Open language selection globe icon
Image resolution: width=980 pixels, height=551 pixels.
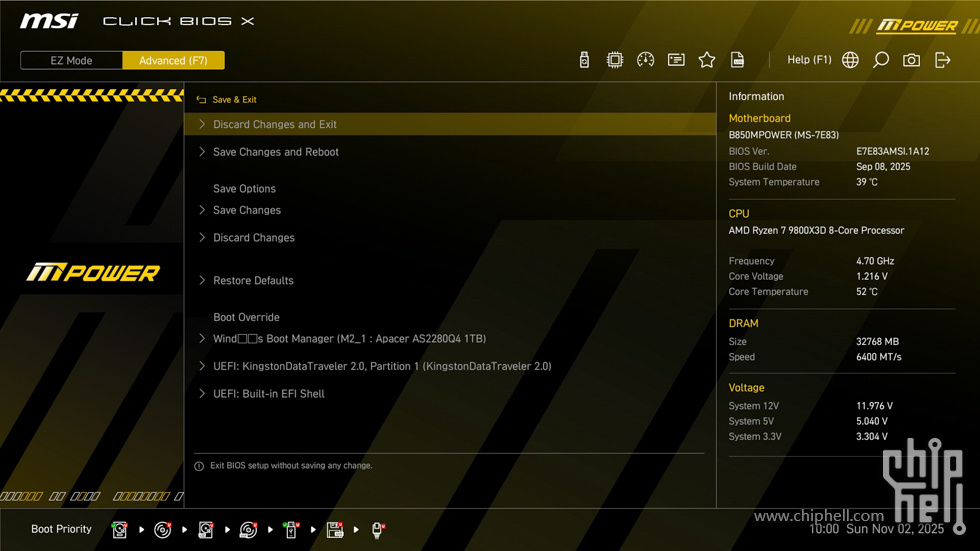[x=850, y=60]
